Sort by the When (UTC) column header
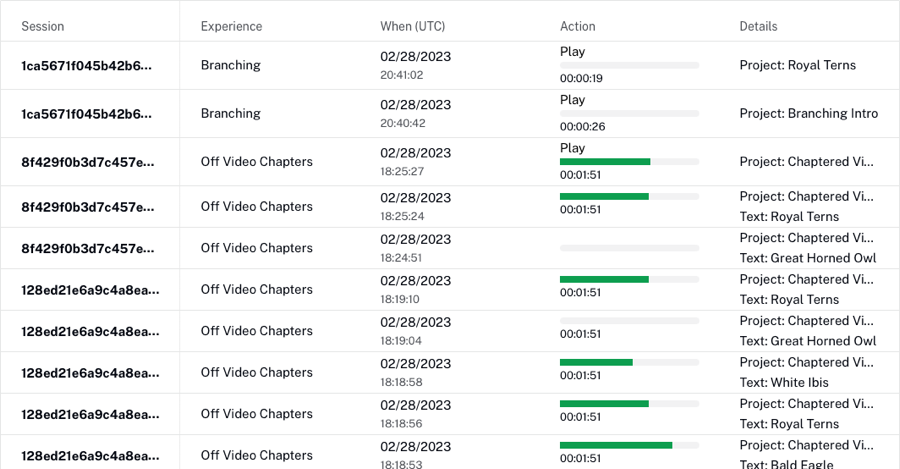The image size is (900, 469). pos(412,26)
